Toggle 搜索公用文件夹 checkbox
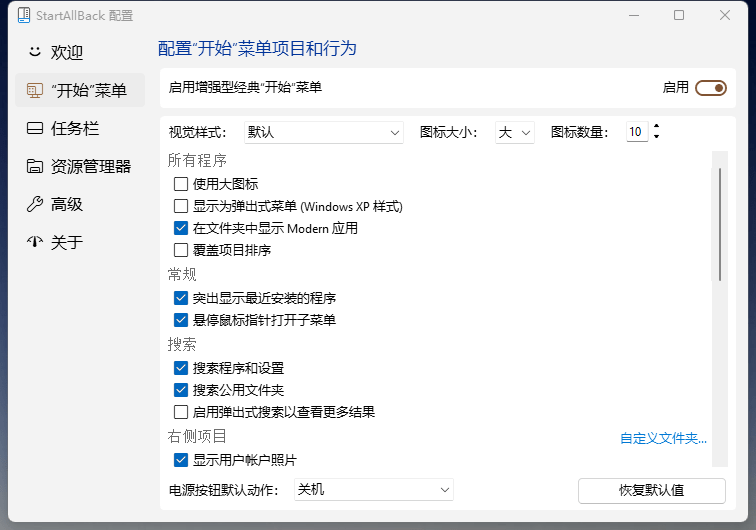756x530 pixels. pyautogui.click(x=181, y=390)
